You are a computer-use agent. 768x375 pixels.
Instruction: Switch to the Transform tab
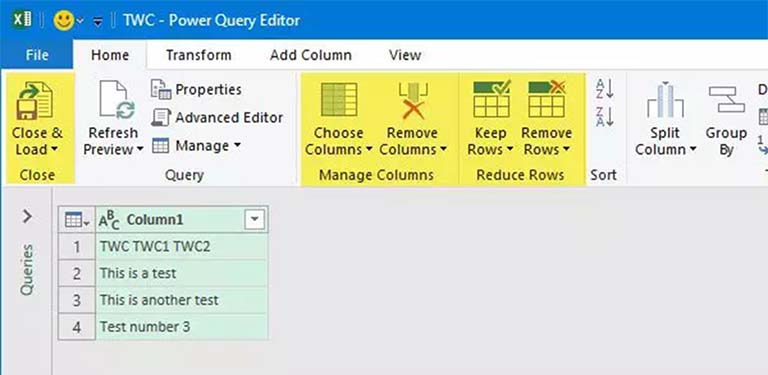tap(198, 55)
